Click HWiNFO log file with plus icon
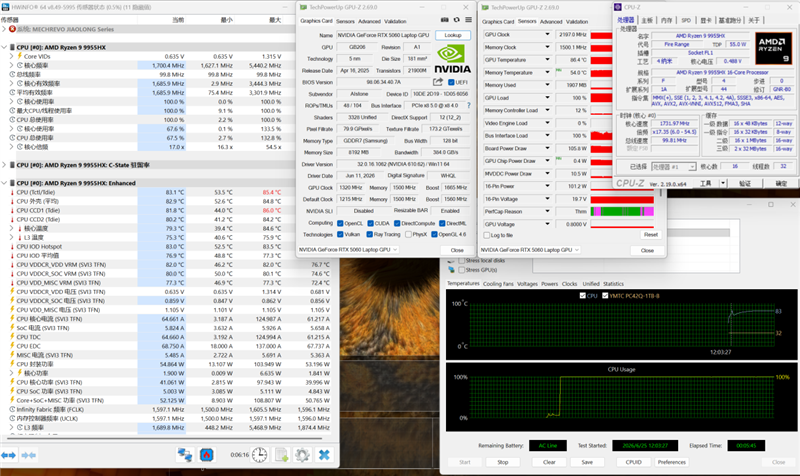The height and width of the screenshot is (476, 800). tap(281, 455)
